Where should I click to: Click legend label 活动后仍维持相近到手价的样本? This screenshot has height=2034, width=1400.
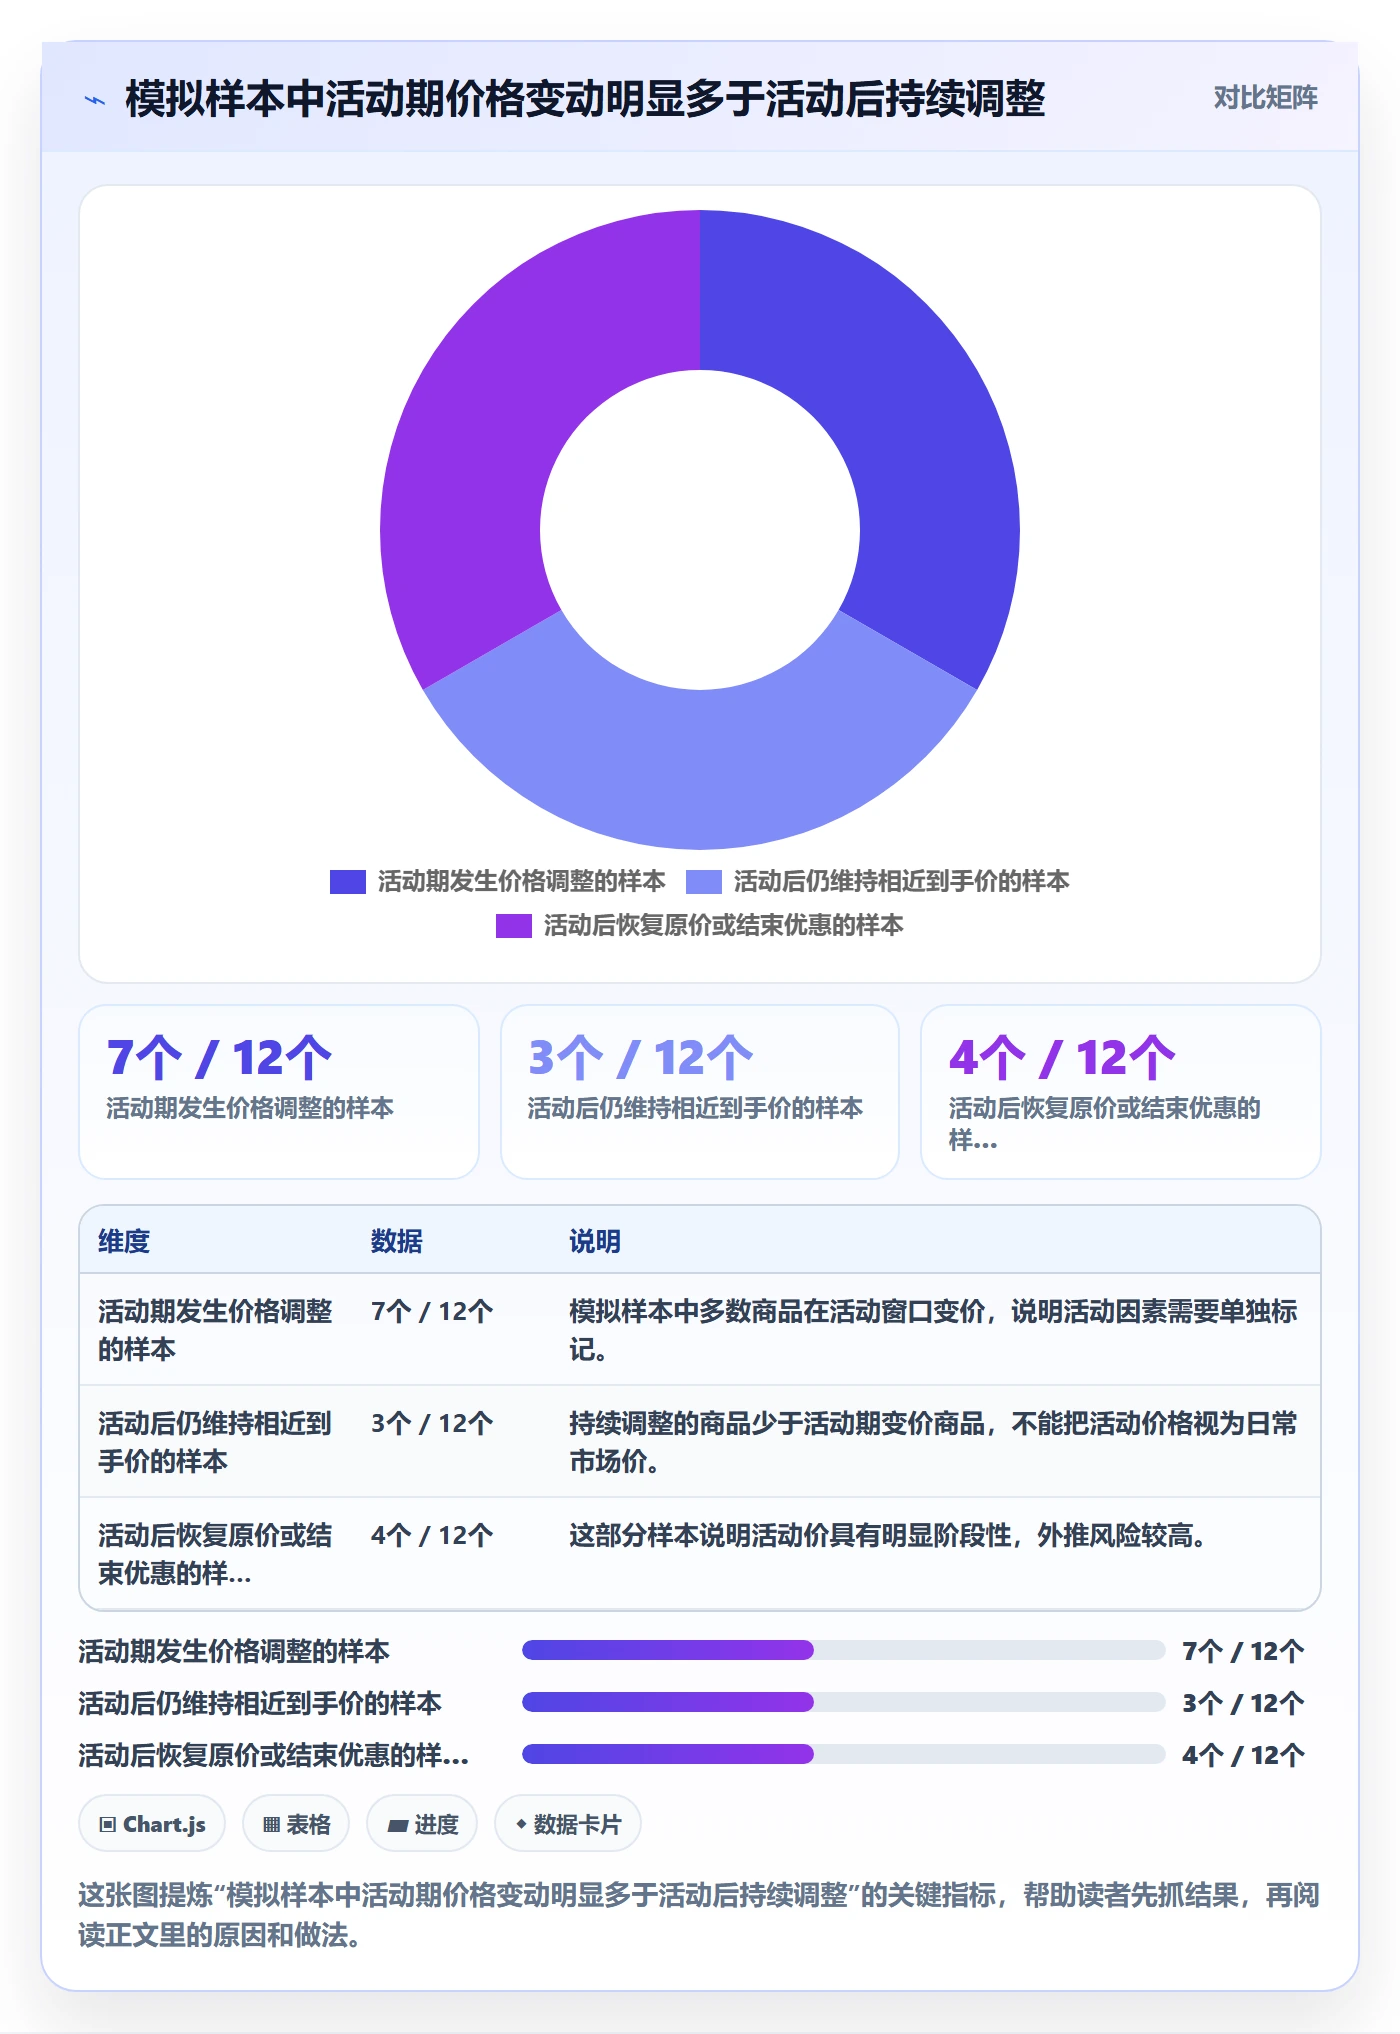(x=901, y=881)
